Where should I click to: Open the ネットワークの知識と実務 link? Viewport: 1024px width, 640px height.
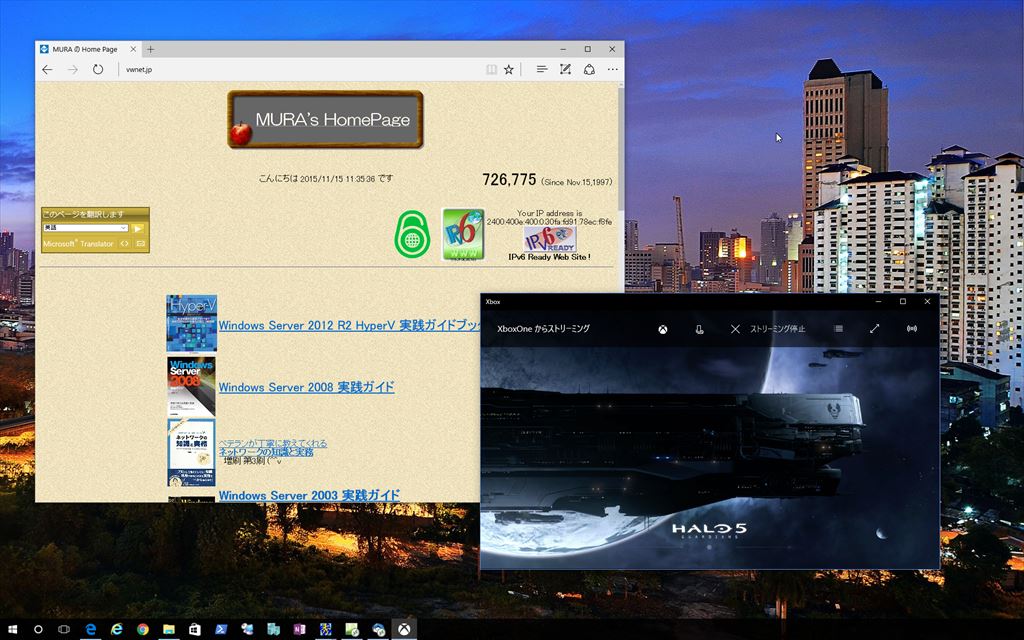click(266, 452)
